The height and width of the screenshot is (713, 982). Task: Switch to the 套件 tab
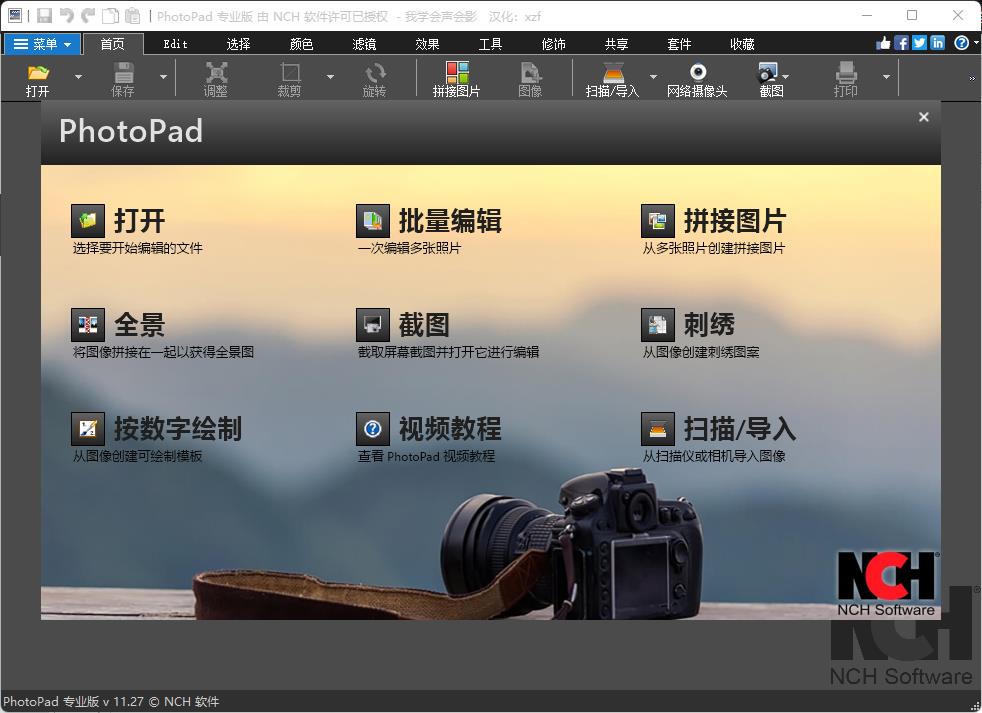(x=680, y=44)
